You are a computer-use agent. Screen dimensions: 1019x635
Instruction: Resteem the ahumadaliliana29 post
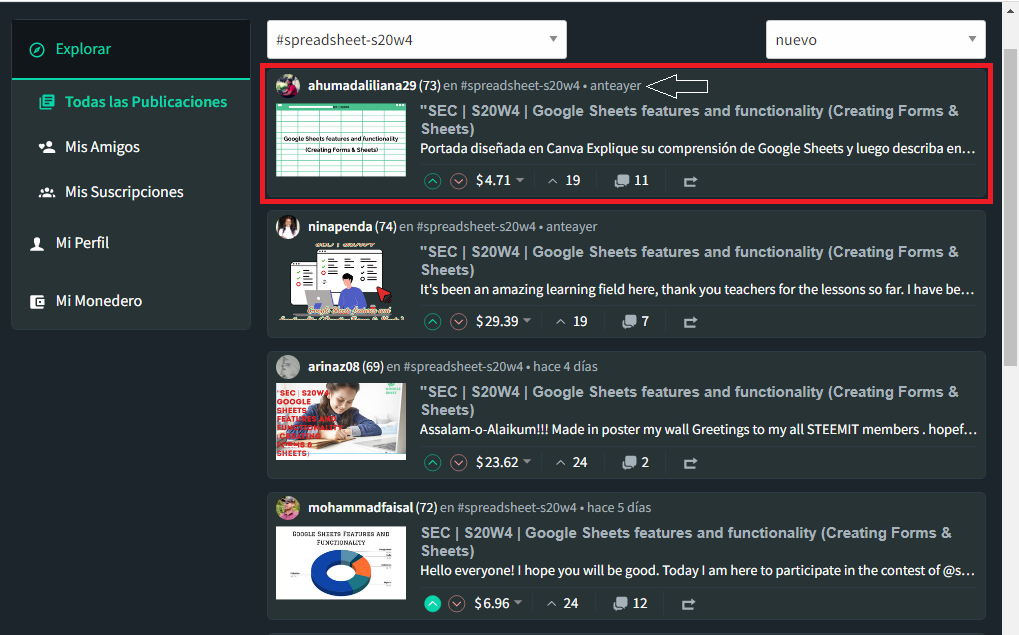(690, 182)
